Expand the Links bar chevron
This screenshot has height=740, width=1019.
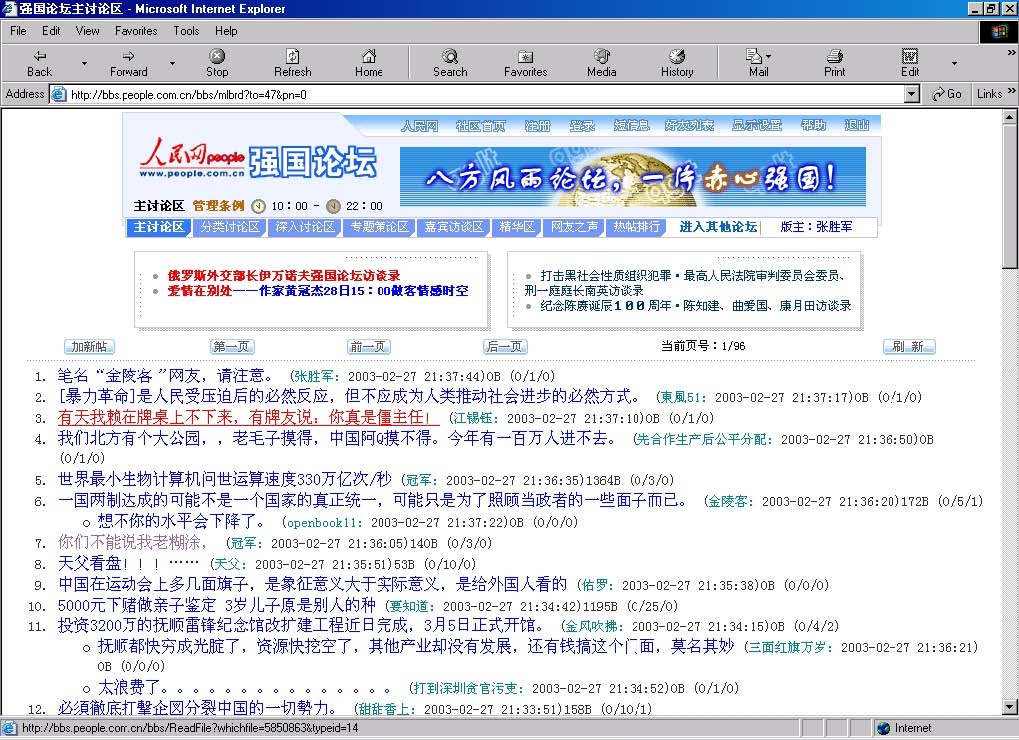1011,90
